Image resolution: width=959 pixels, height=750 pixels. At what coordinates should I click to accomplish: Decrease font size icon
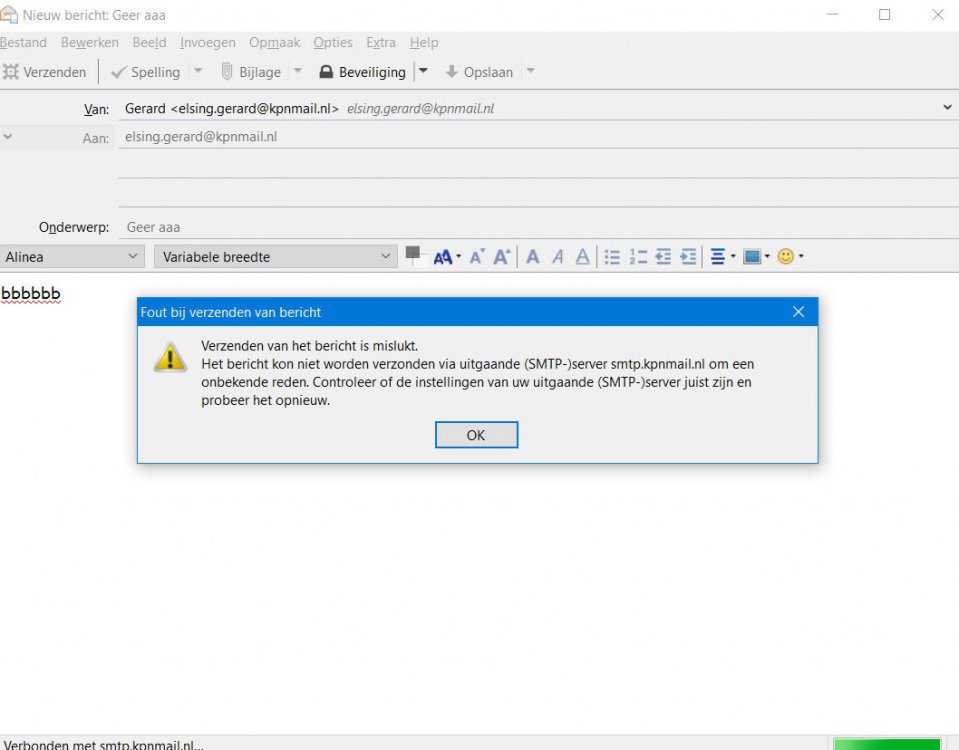tap(477, 257)
